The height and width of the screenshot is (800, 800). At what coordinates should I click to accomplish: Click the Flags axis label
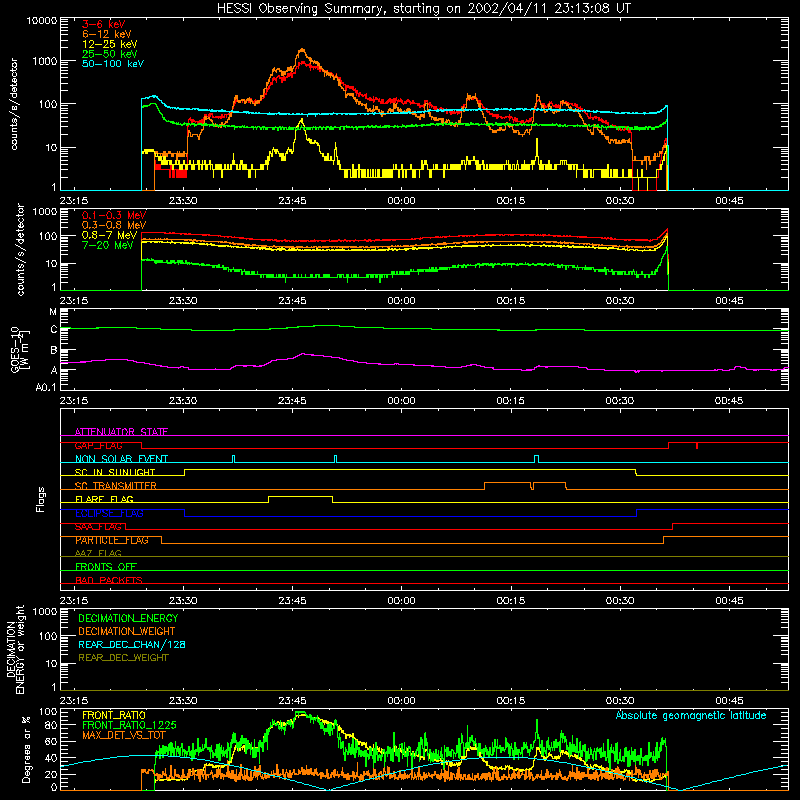tap(40, 499)
